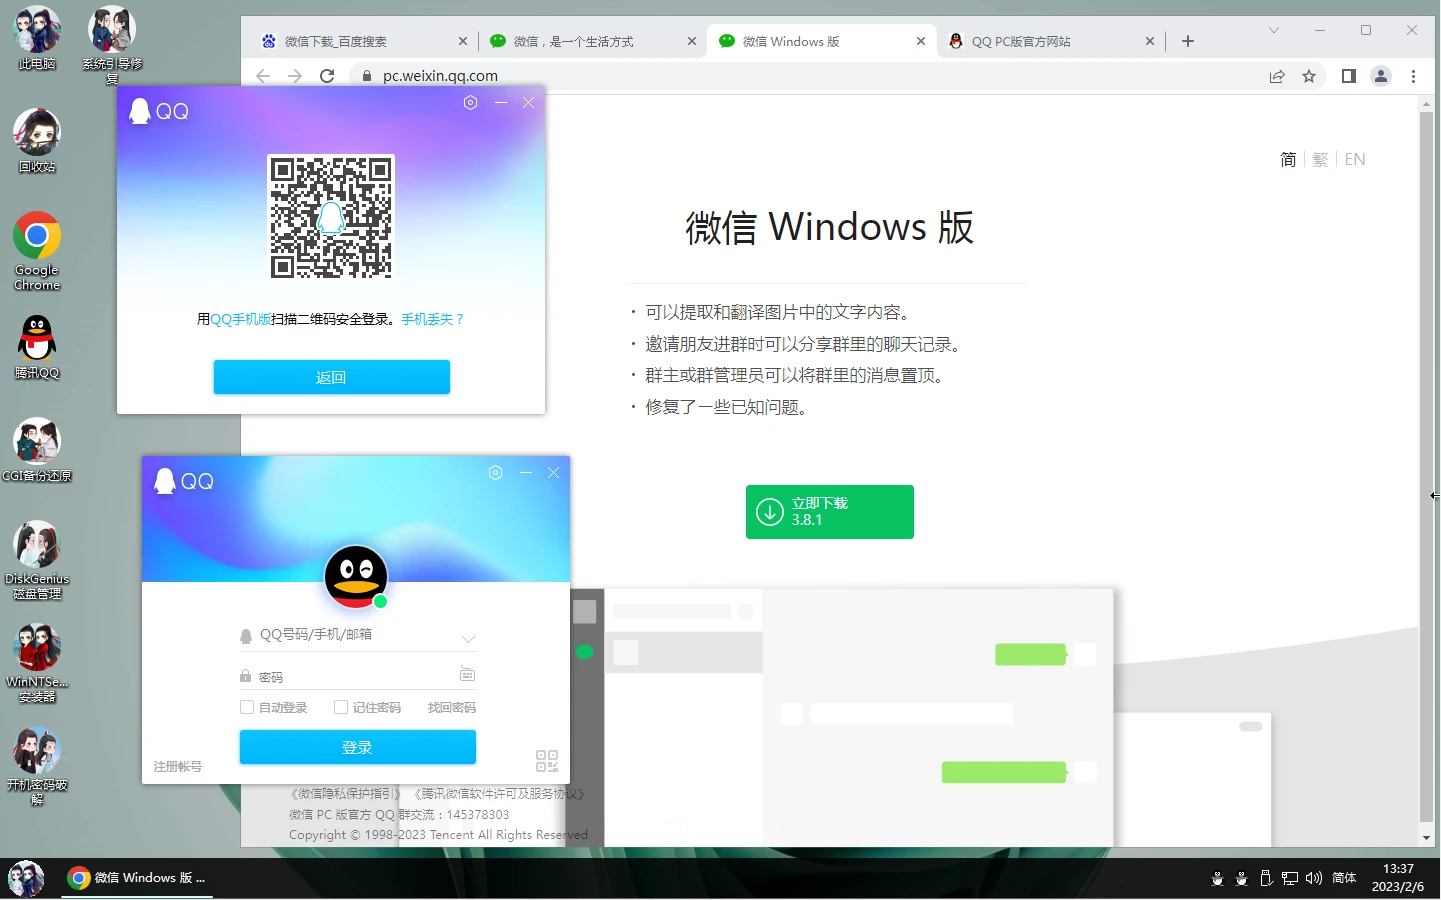Screen dimensions: 1441x900
Task: Open Chrome taskbar item 微信 Windows 版
Action: [137, 878]
